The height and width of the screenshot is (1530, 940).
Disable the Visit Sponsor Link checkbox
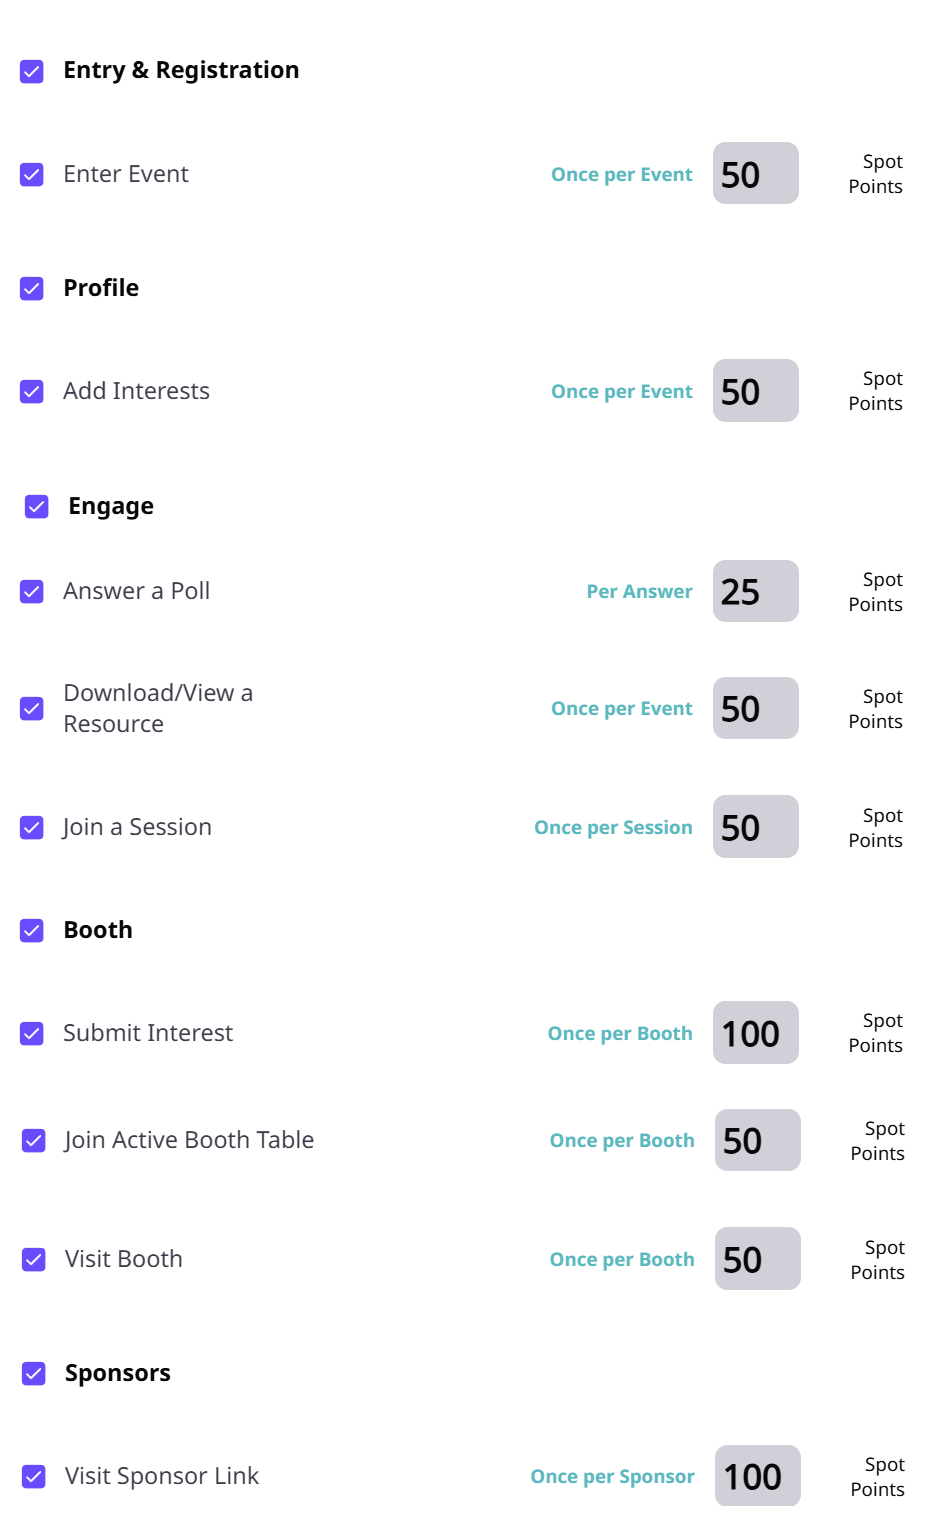click(x=34, y=1477)
